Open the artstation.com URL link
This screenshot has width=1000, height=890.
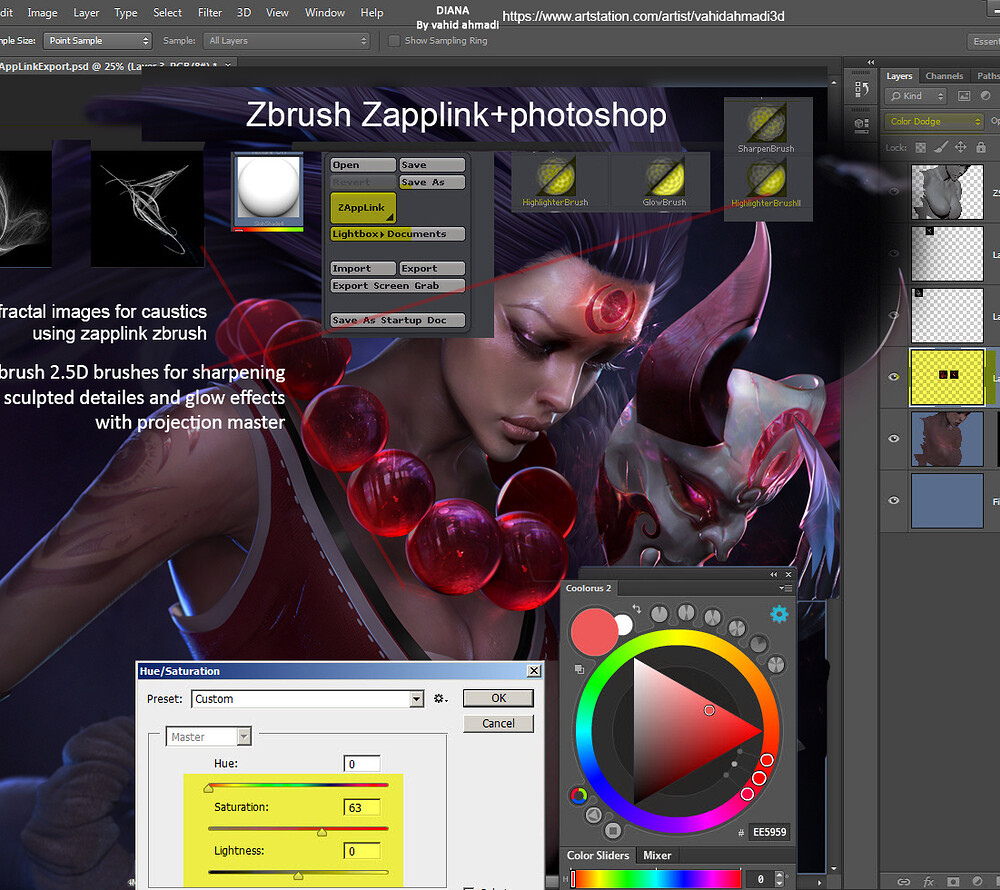[x=643, y=16]
